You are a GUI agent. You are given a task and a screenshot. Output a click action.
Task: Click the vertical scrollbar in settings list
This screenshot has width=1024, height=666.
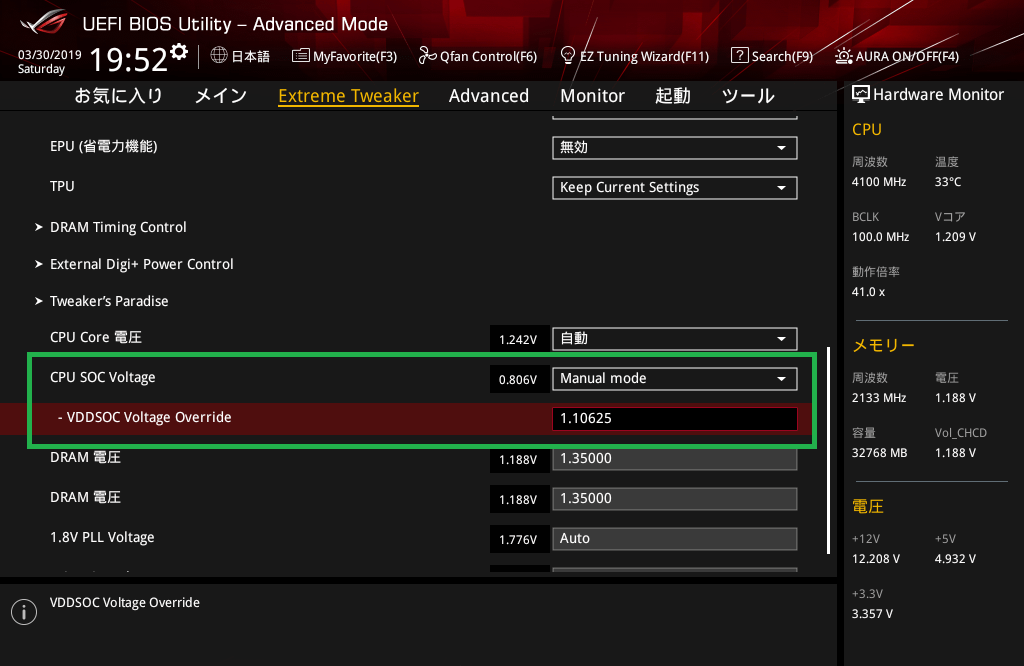pyautogui.click(x=828, y=450)
